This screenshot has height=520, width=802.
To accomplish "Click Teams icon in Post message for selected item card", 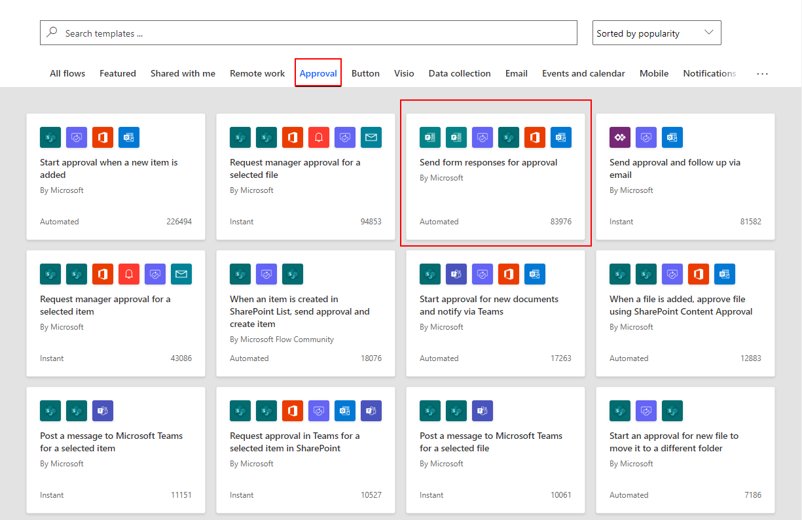I will 102,411.
